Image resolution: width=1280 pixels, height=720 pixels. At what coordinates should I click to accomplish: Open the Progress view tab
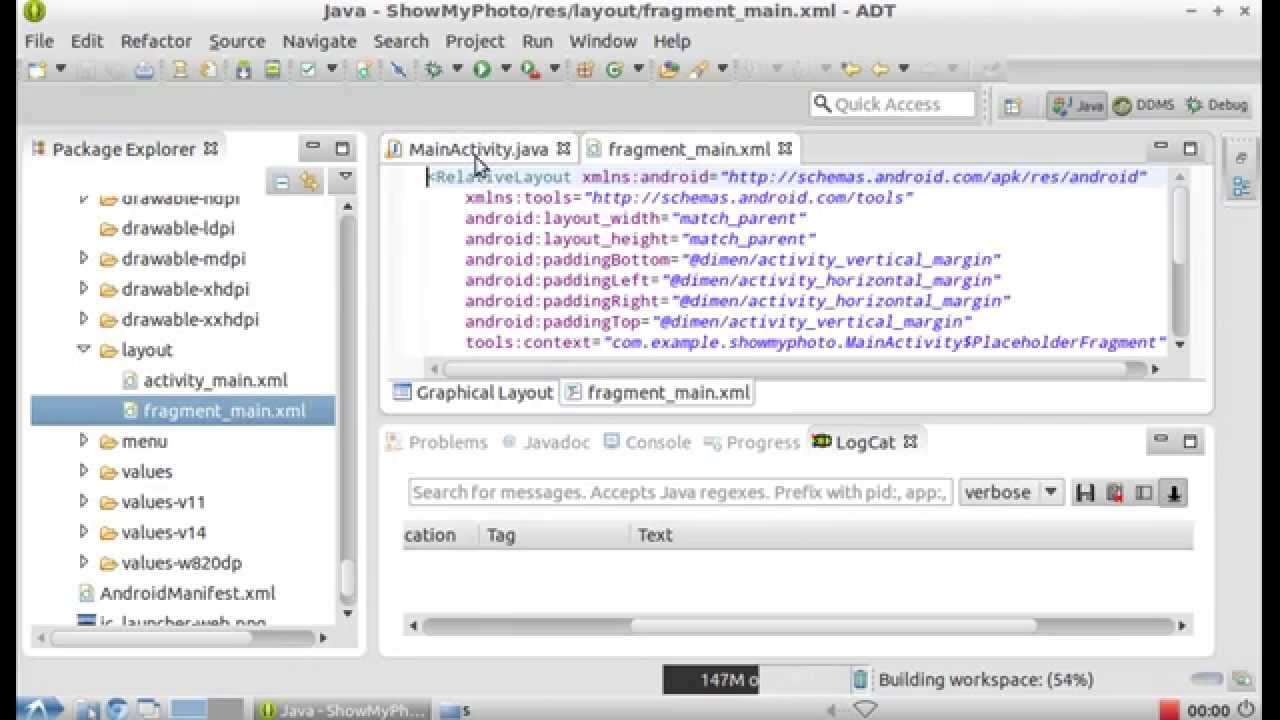[752, 442]
